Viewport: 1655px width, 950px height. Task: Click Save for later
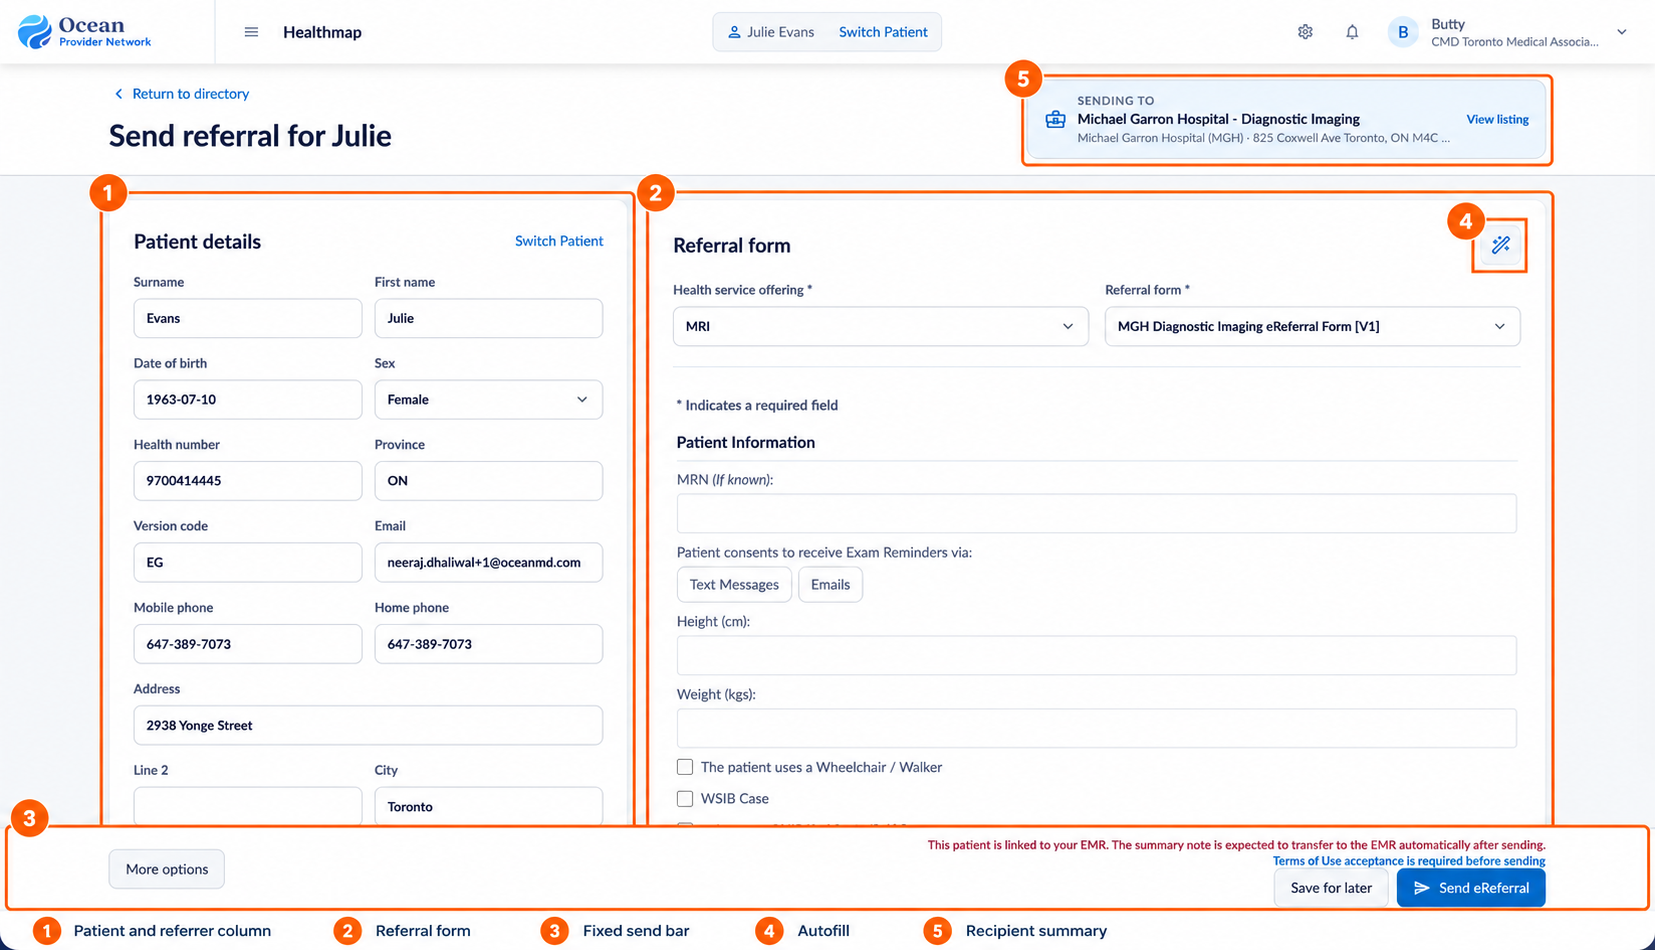pos(1331,888)
